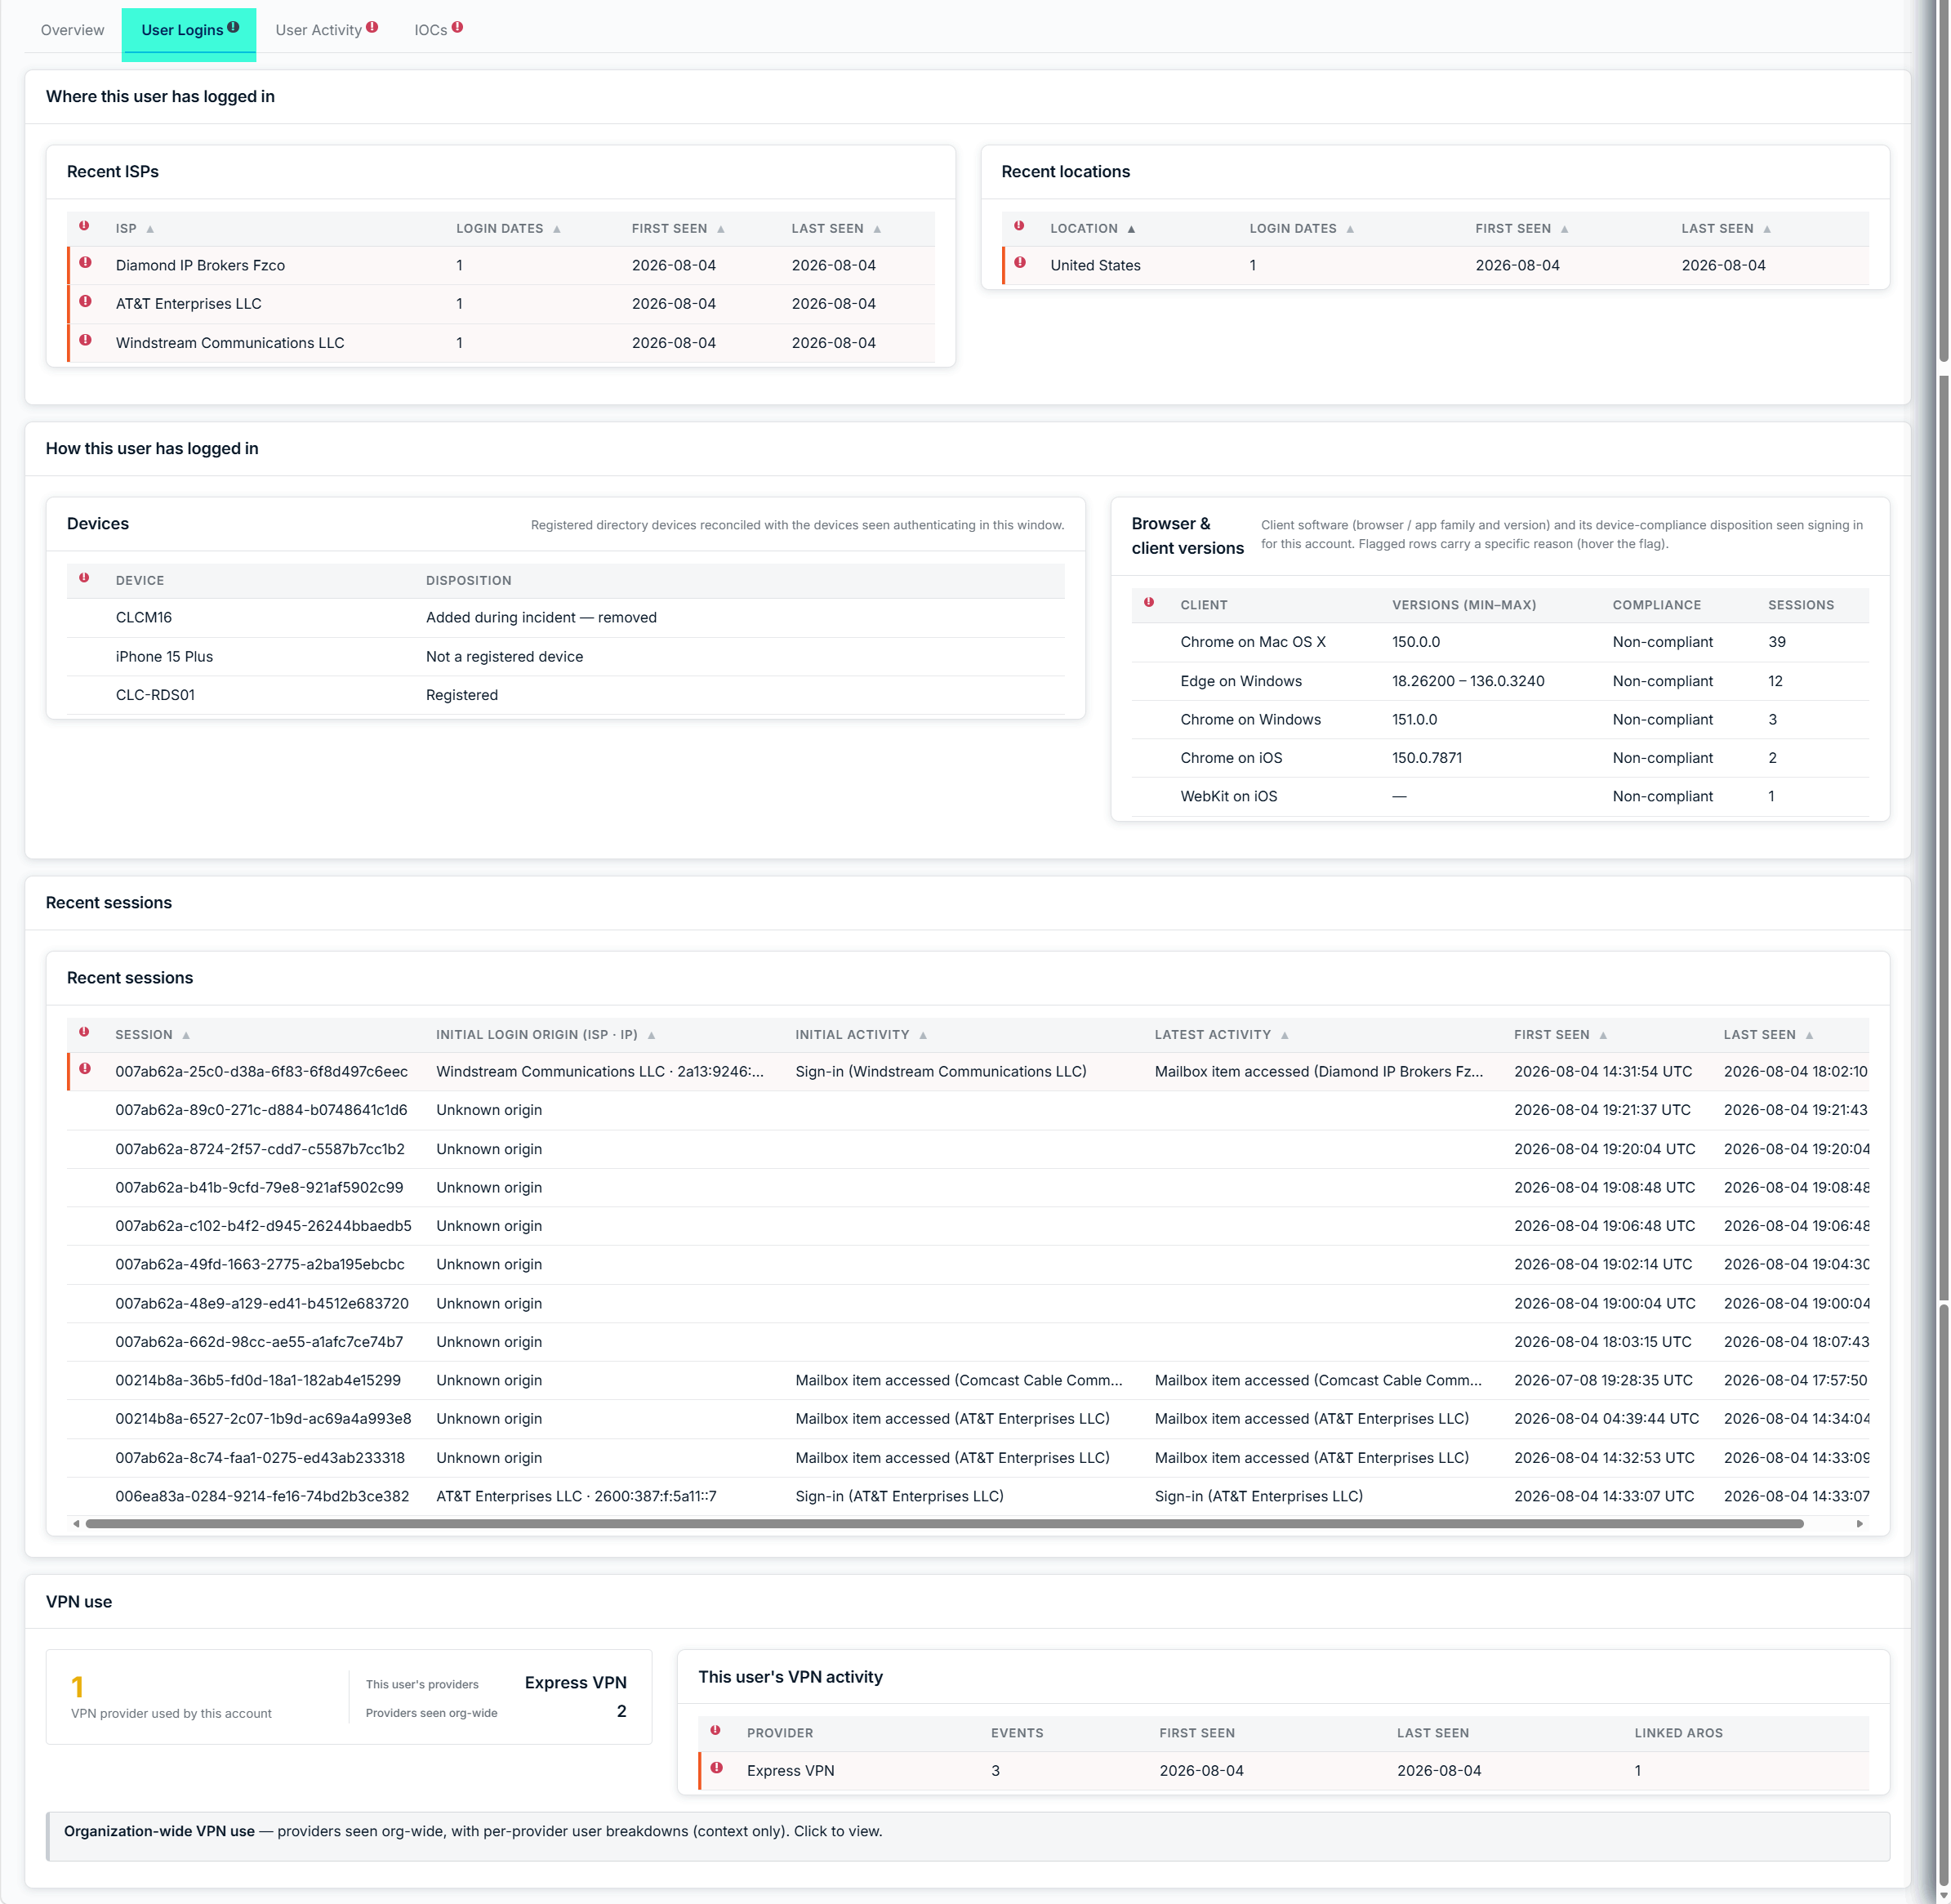The height and width of the screenshot is (1904, 1951).
Task: Sort Recent ISPs by Last Seen
Action: point(836,229)
